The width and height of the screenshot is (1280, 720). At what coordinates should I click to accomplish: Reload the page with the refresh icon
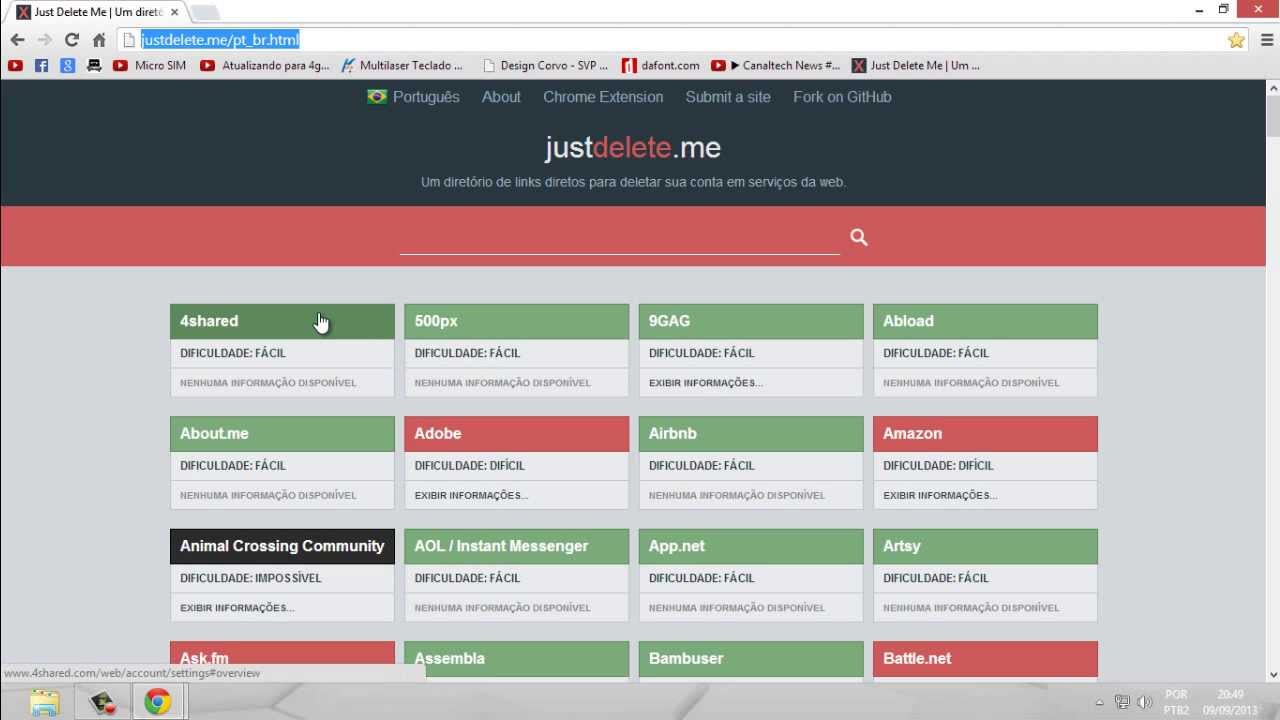(71, 40)
